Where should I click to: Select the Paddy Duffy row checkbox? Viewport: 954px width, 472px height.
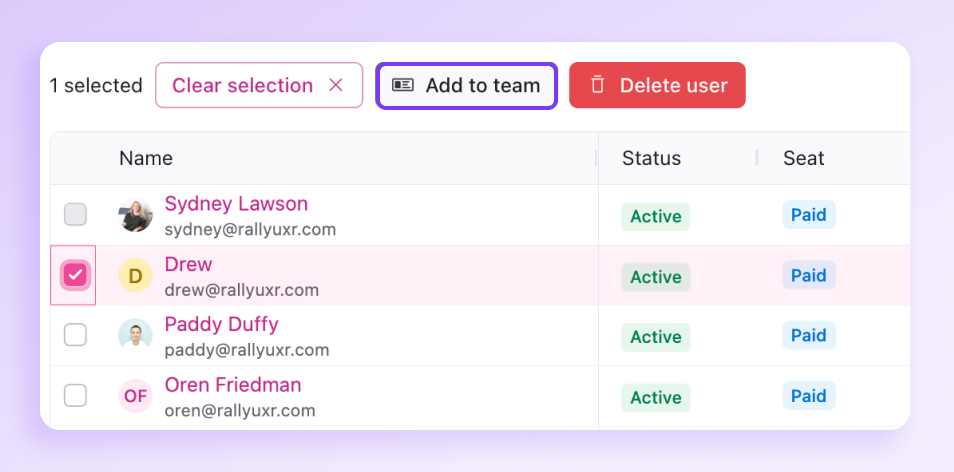click(75, 335)
